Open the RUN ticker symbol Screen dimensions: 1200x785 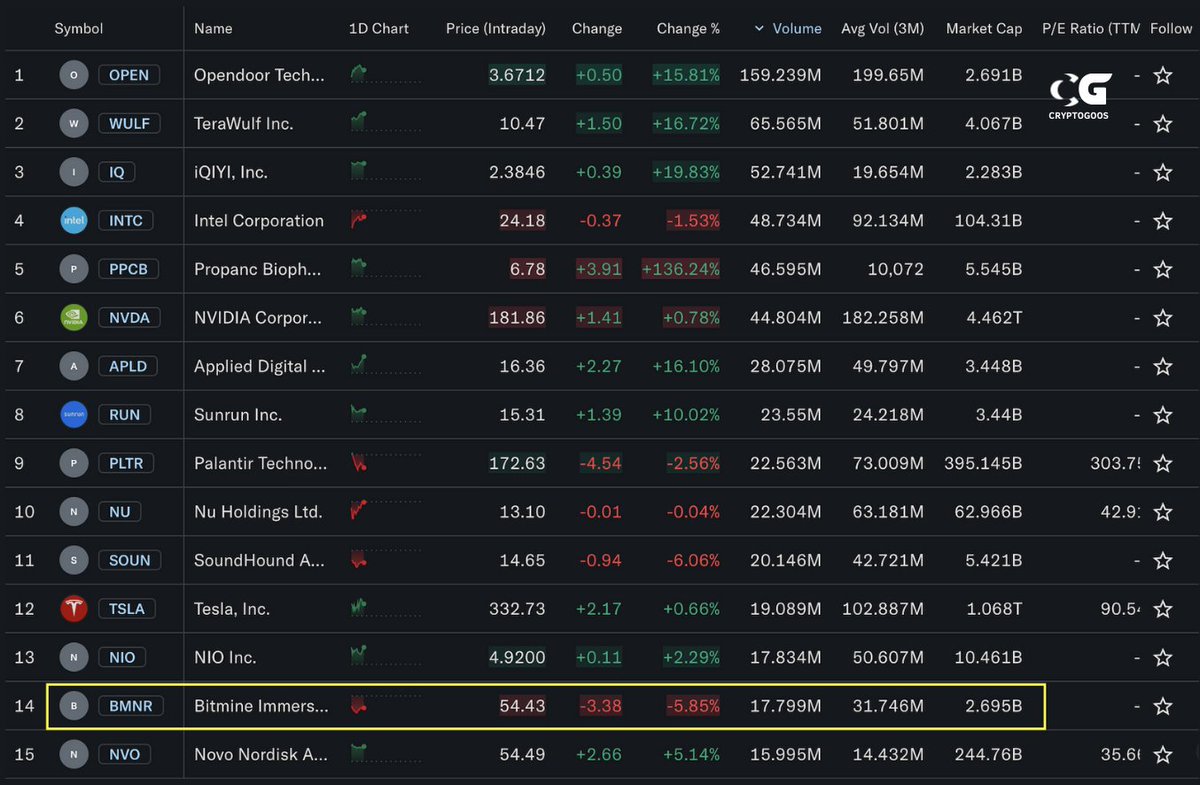tap(125, 415)
